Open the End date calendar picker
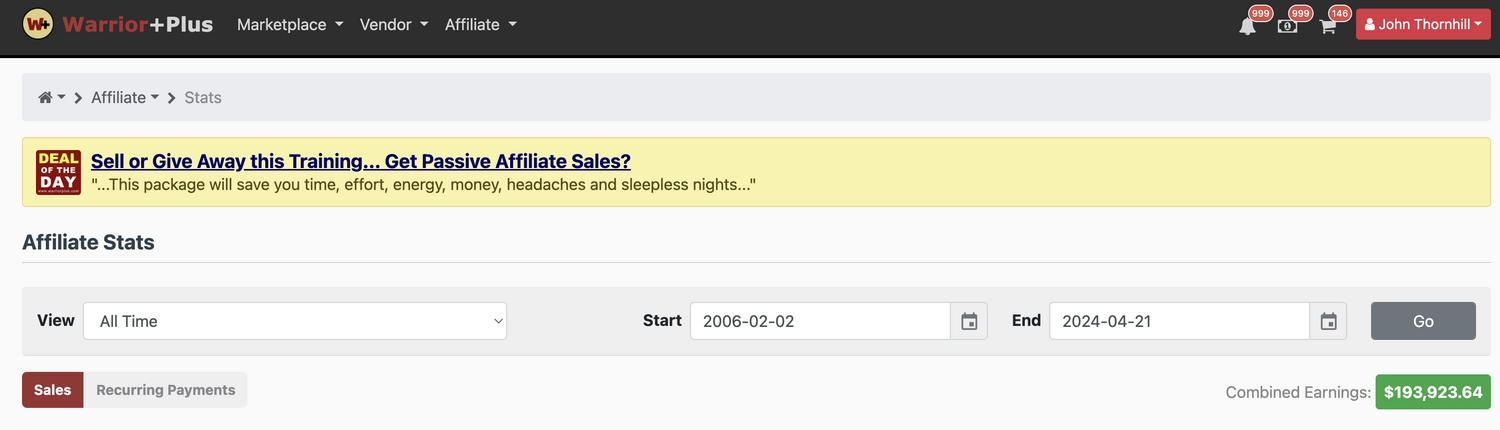This screenshot has width=1500, height=430. 1328,321
